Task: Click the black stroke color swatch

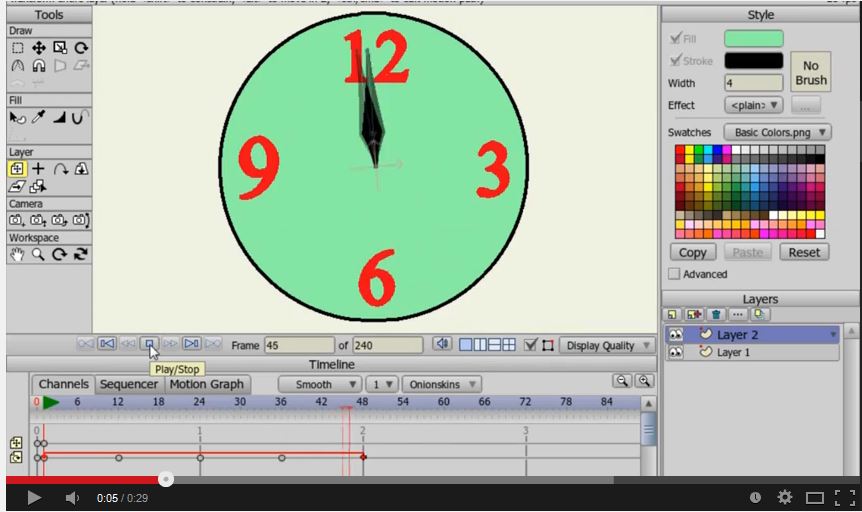Action: click(754, 60)
